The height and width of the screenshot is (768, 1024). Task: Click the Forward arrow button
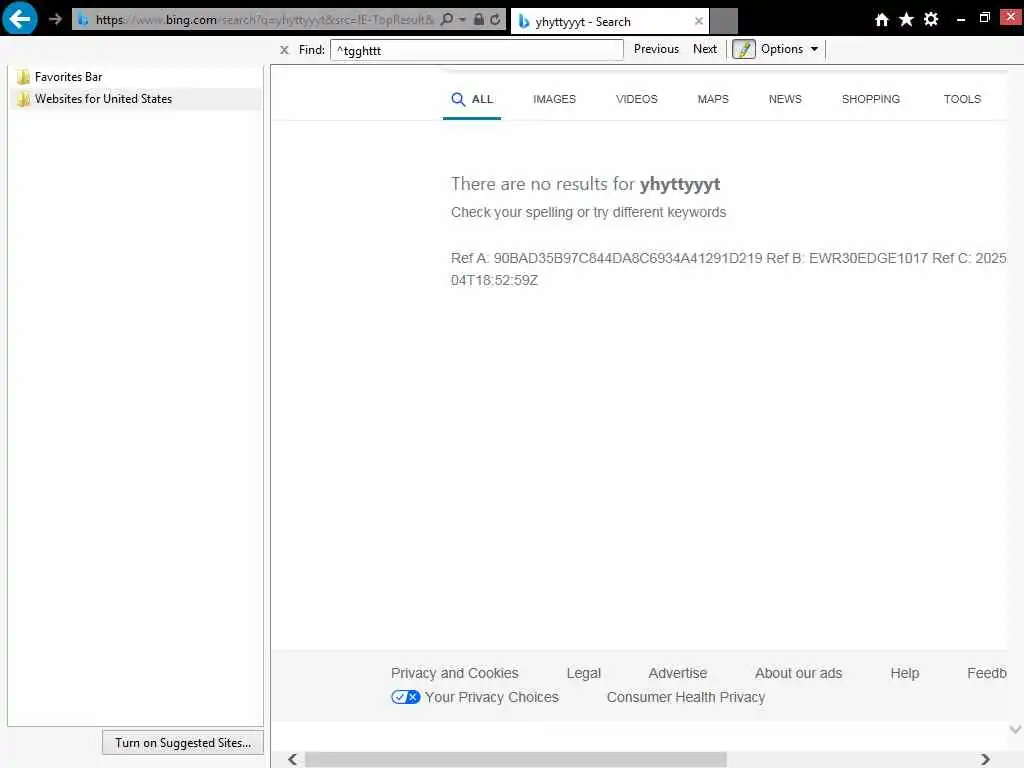tap(56, 19)
